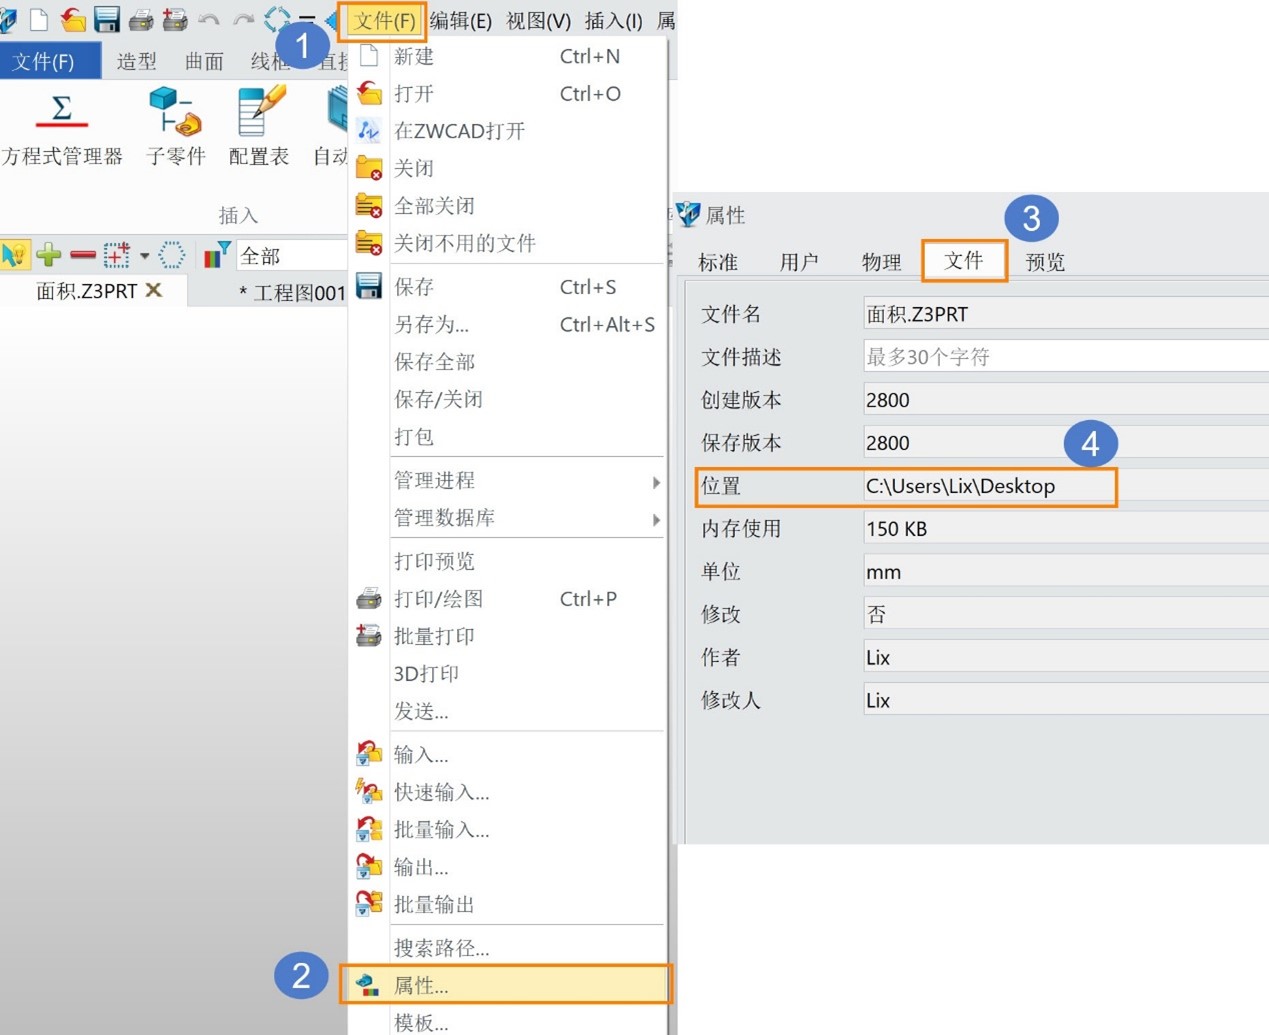Select 批量输入... menu entry
Image resolution: width=1269 pixels, height=1035 pixels.
tap(508, 830)
